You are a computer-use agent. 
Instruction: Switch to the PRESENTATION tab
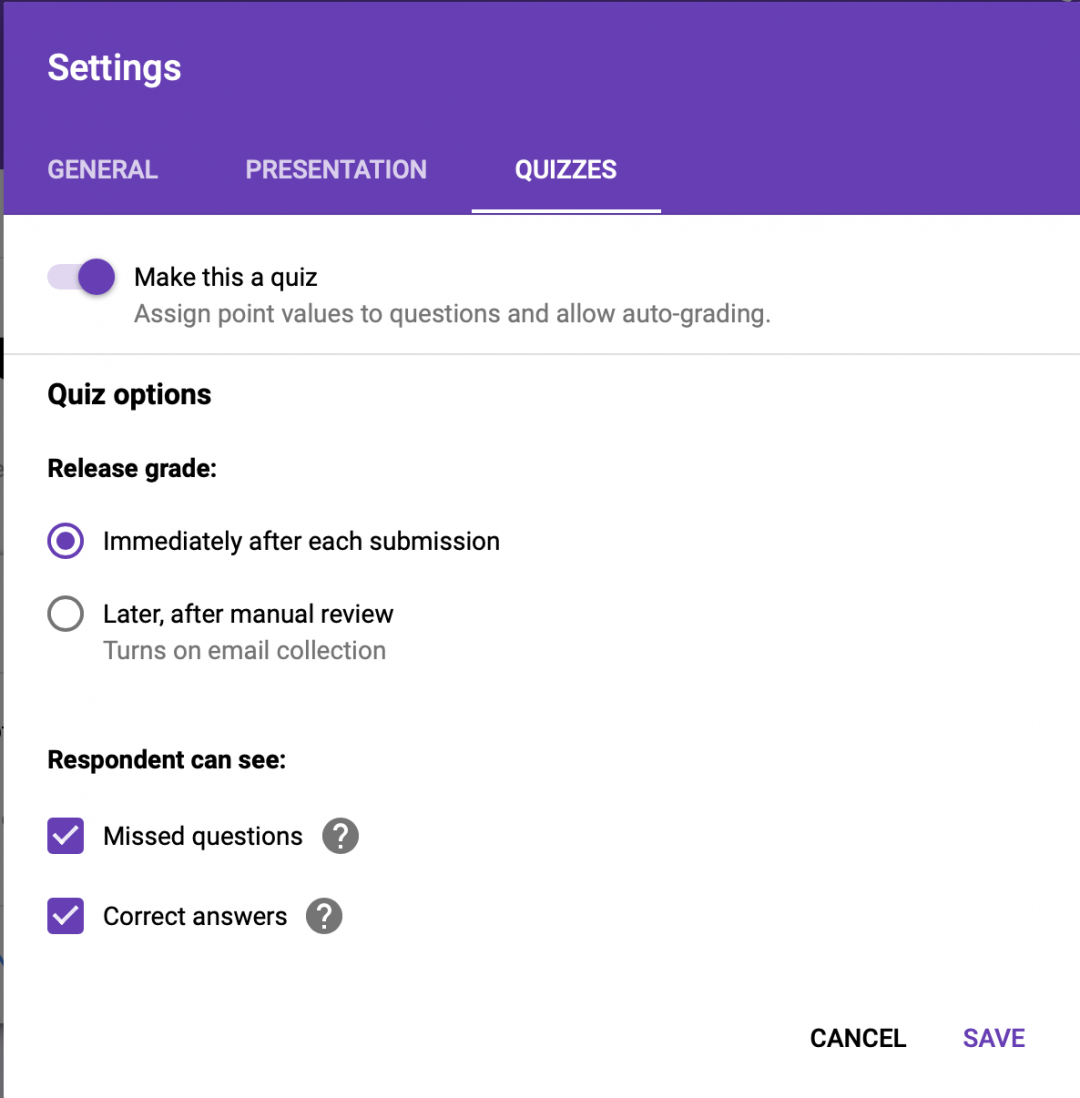pos(336,169)
